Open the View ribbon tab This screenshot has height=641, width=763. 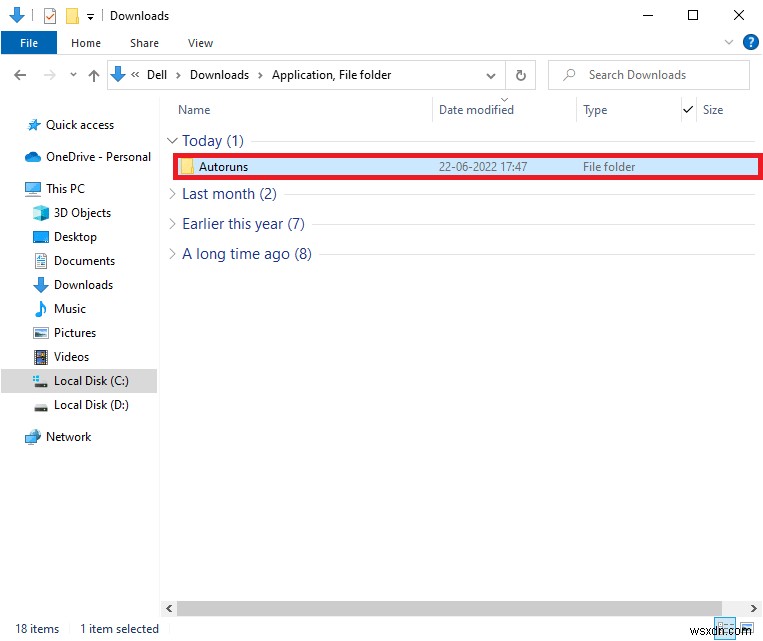[x=200, y=43]
